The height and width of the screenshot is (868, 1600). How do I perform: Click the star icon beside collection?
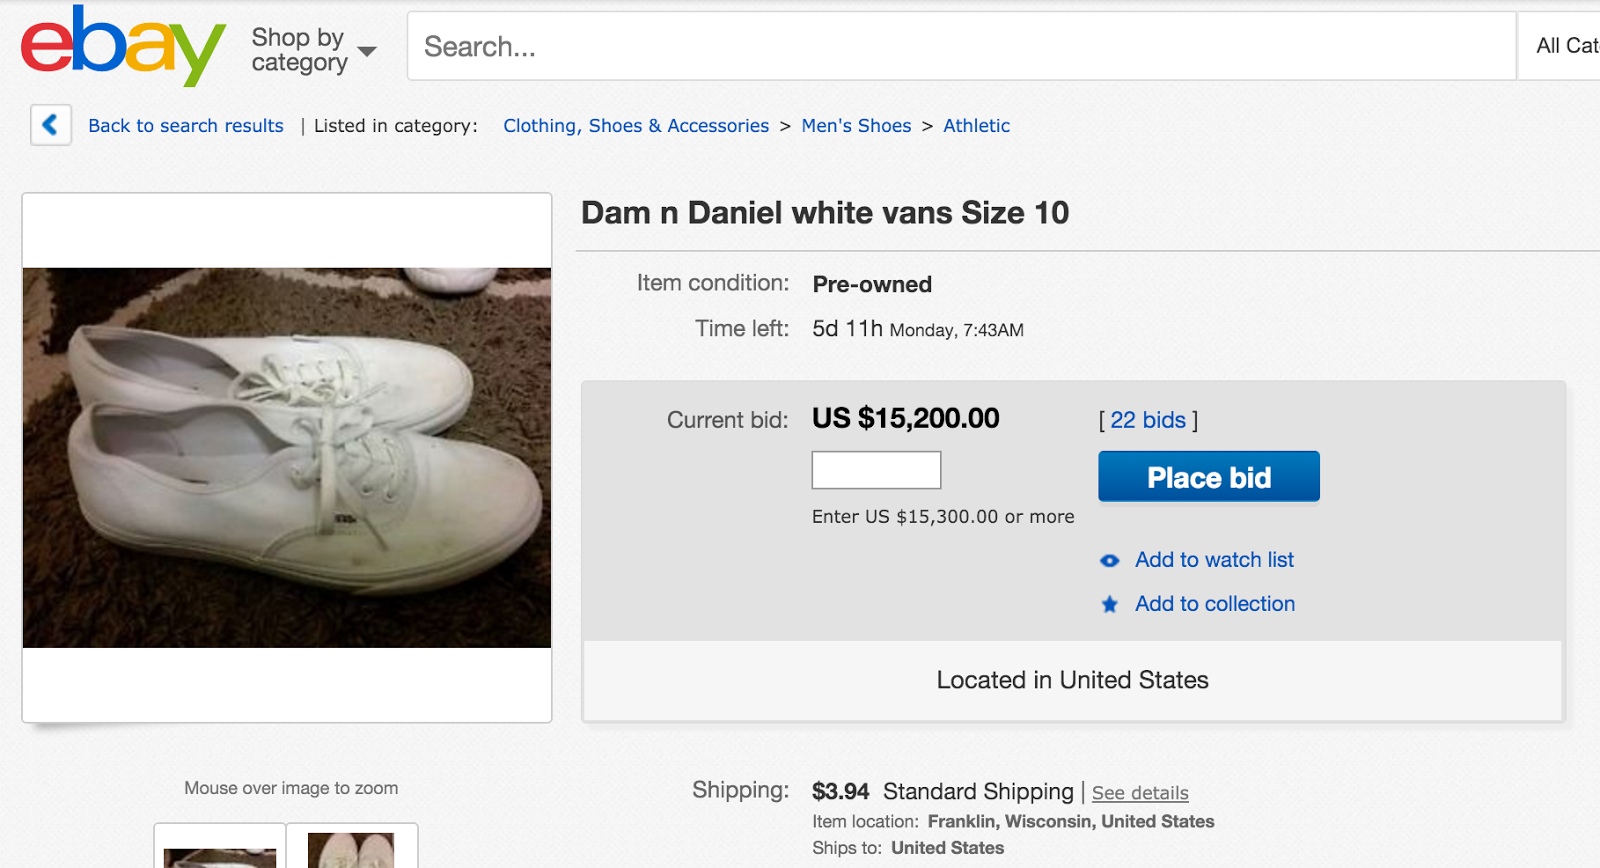(x=1109, y=604)
